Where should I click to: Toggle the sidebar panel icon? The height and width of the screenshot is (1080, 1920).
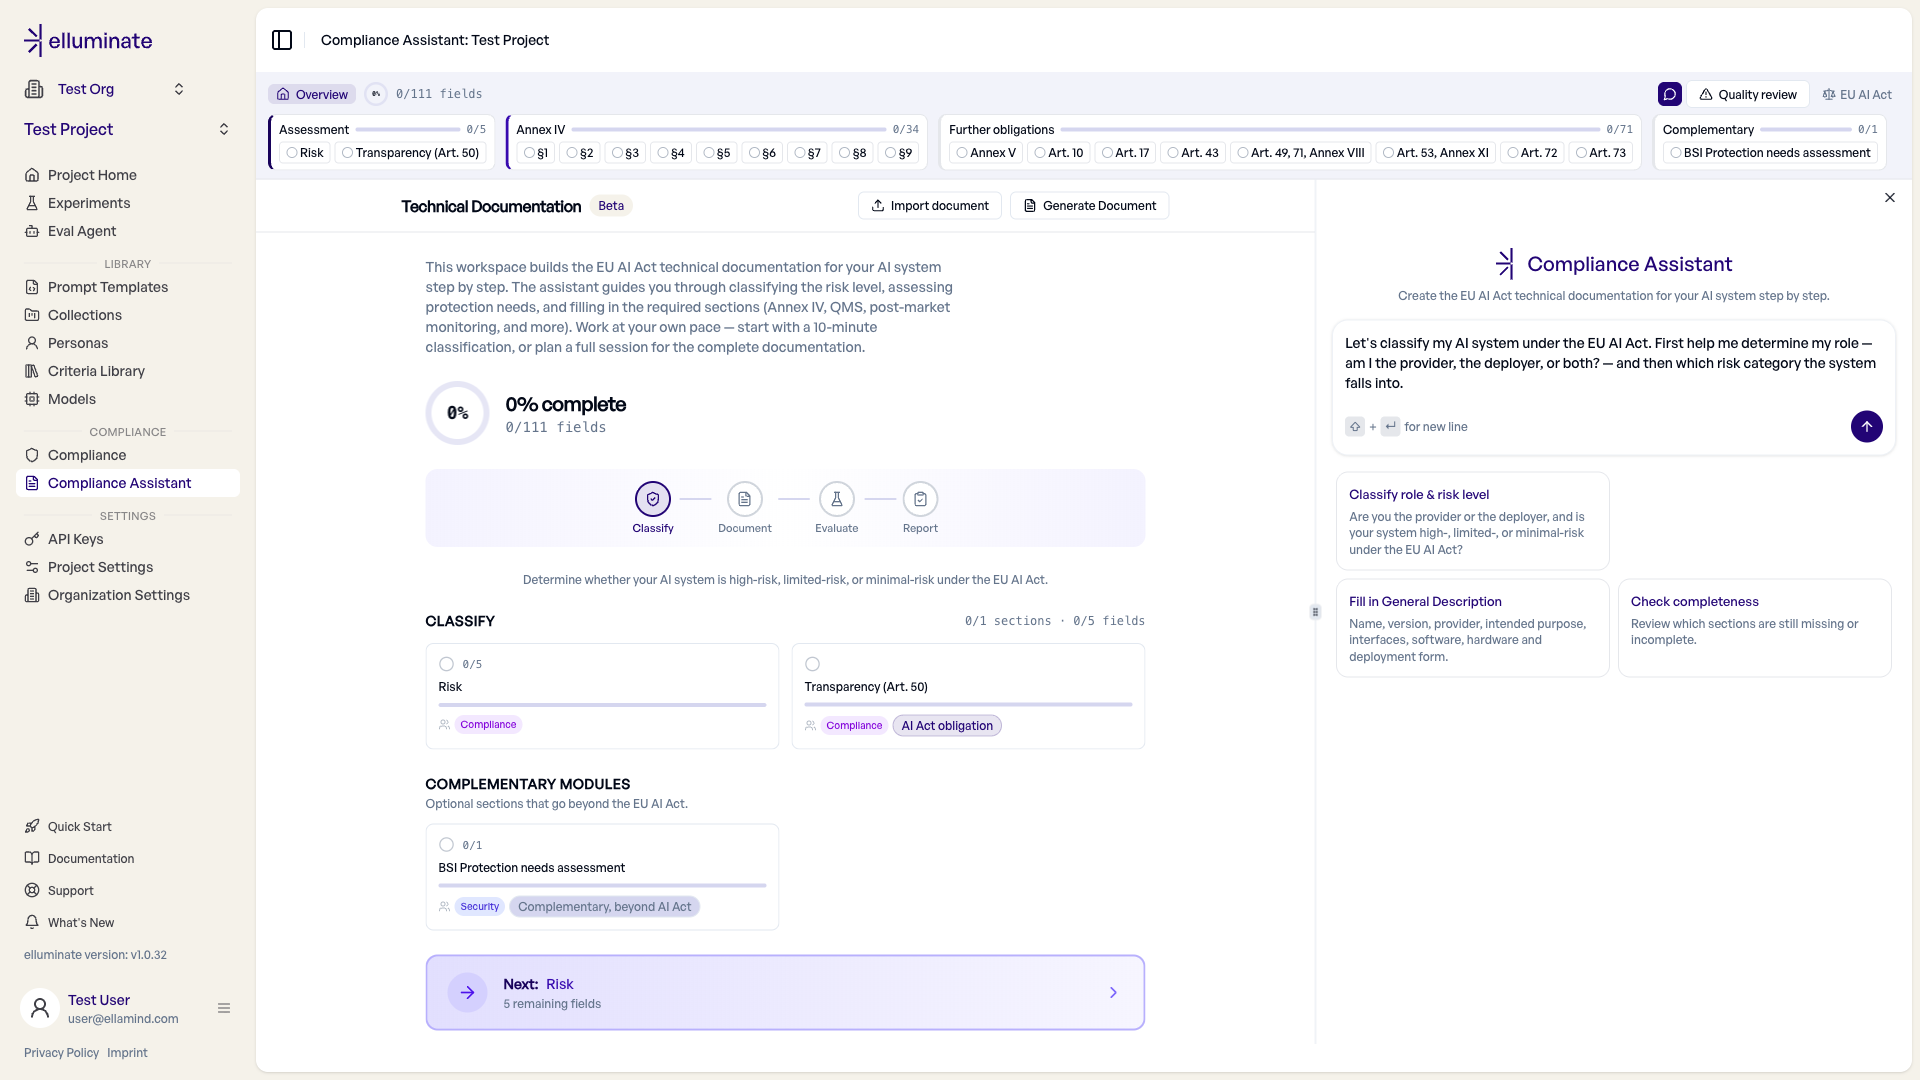(x=282, y=40)
